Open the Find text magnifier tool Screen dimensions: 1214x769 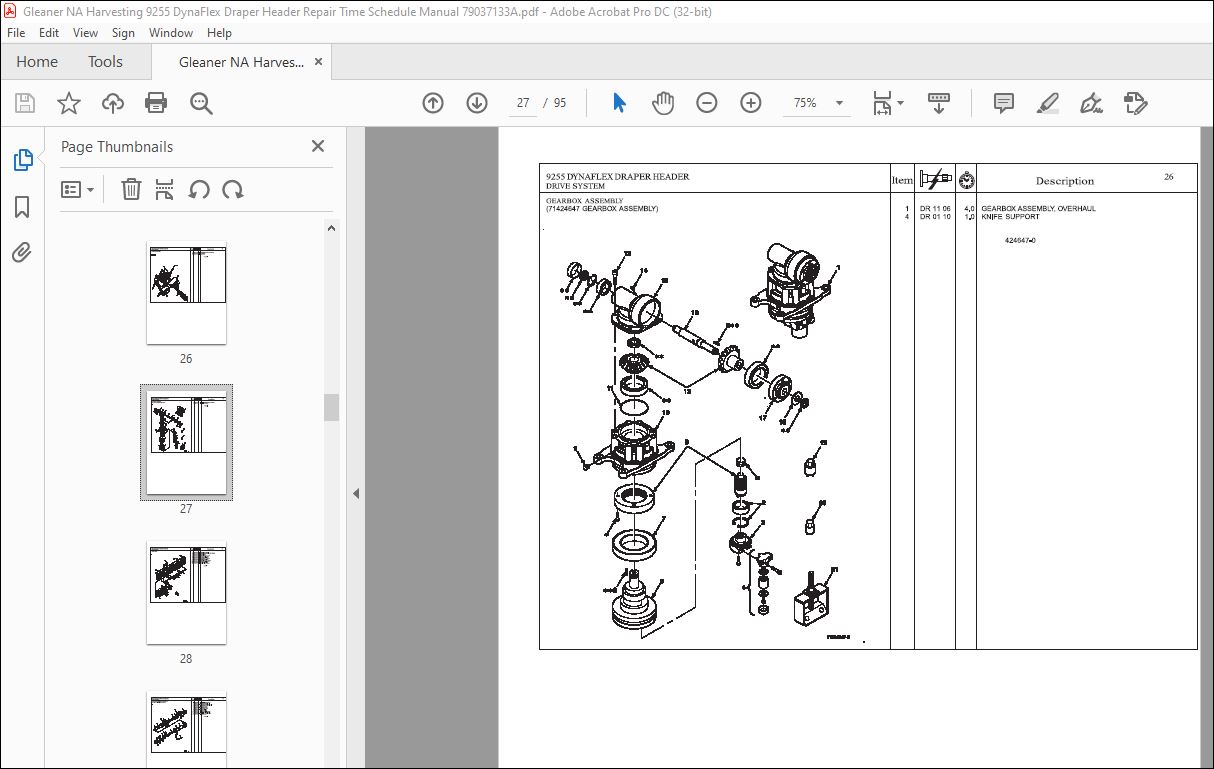201,103
